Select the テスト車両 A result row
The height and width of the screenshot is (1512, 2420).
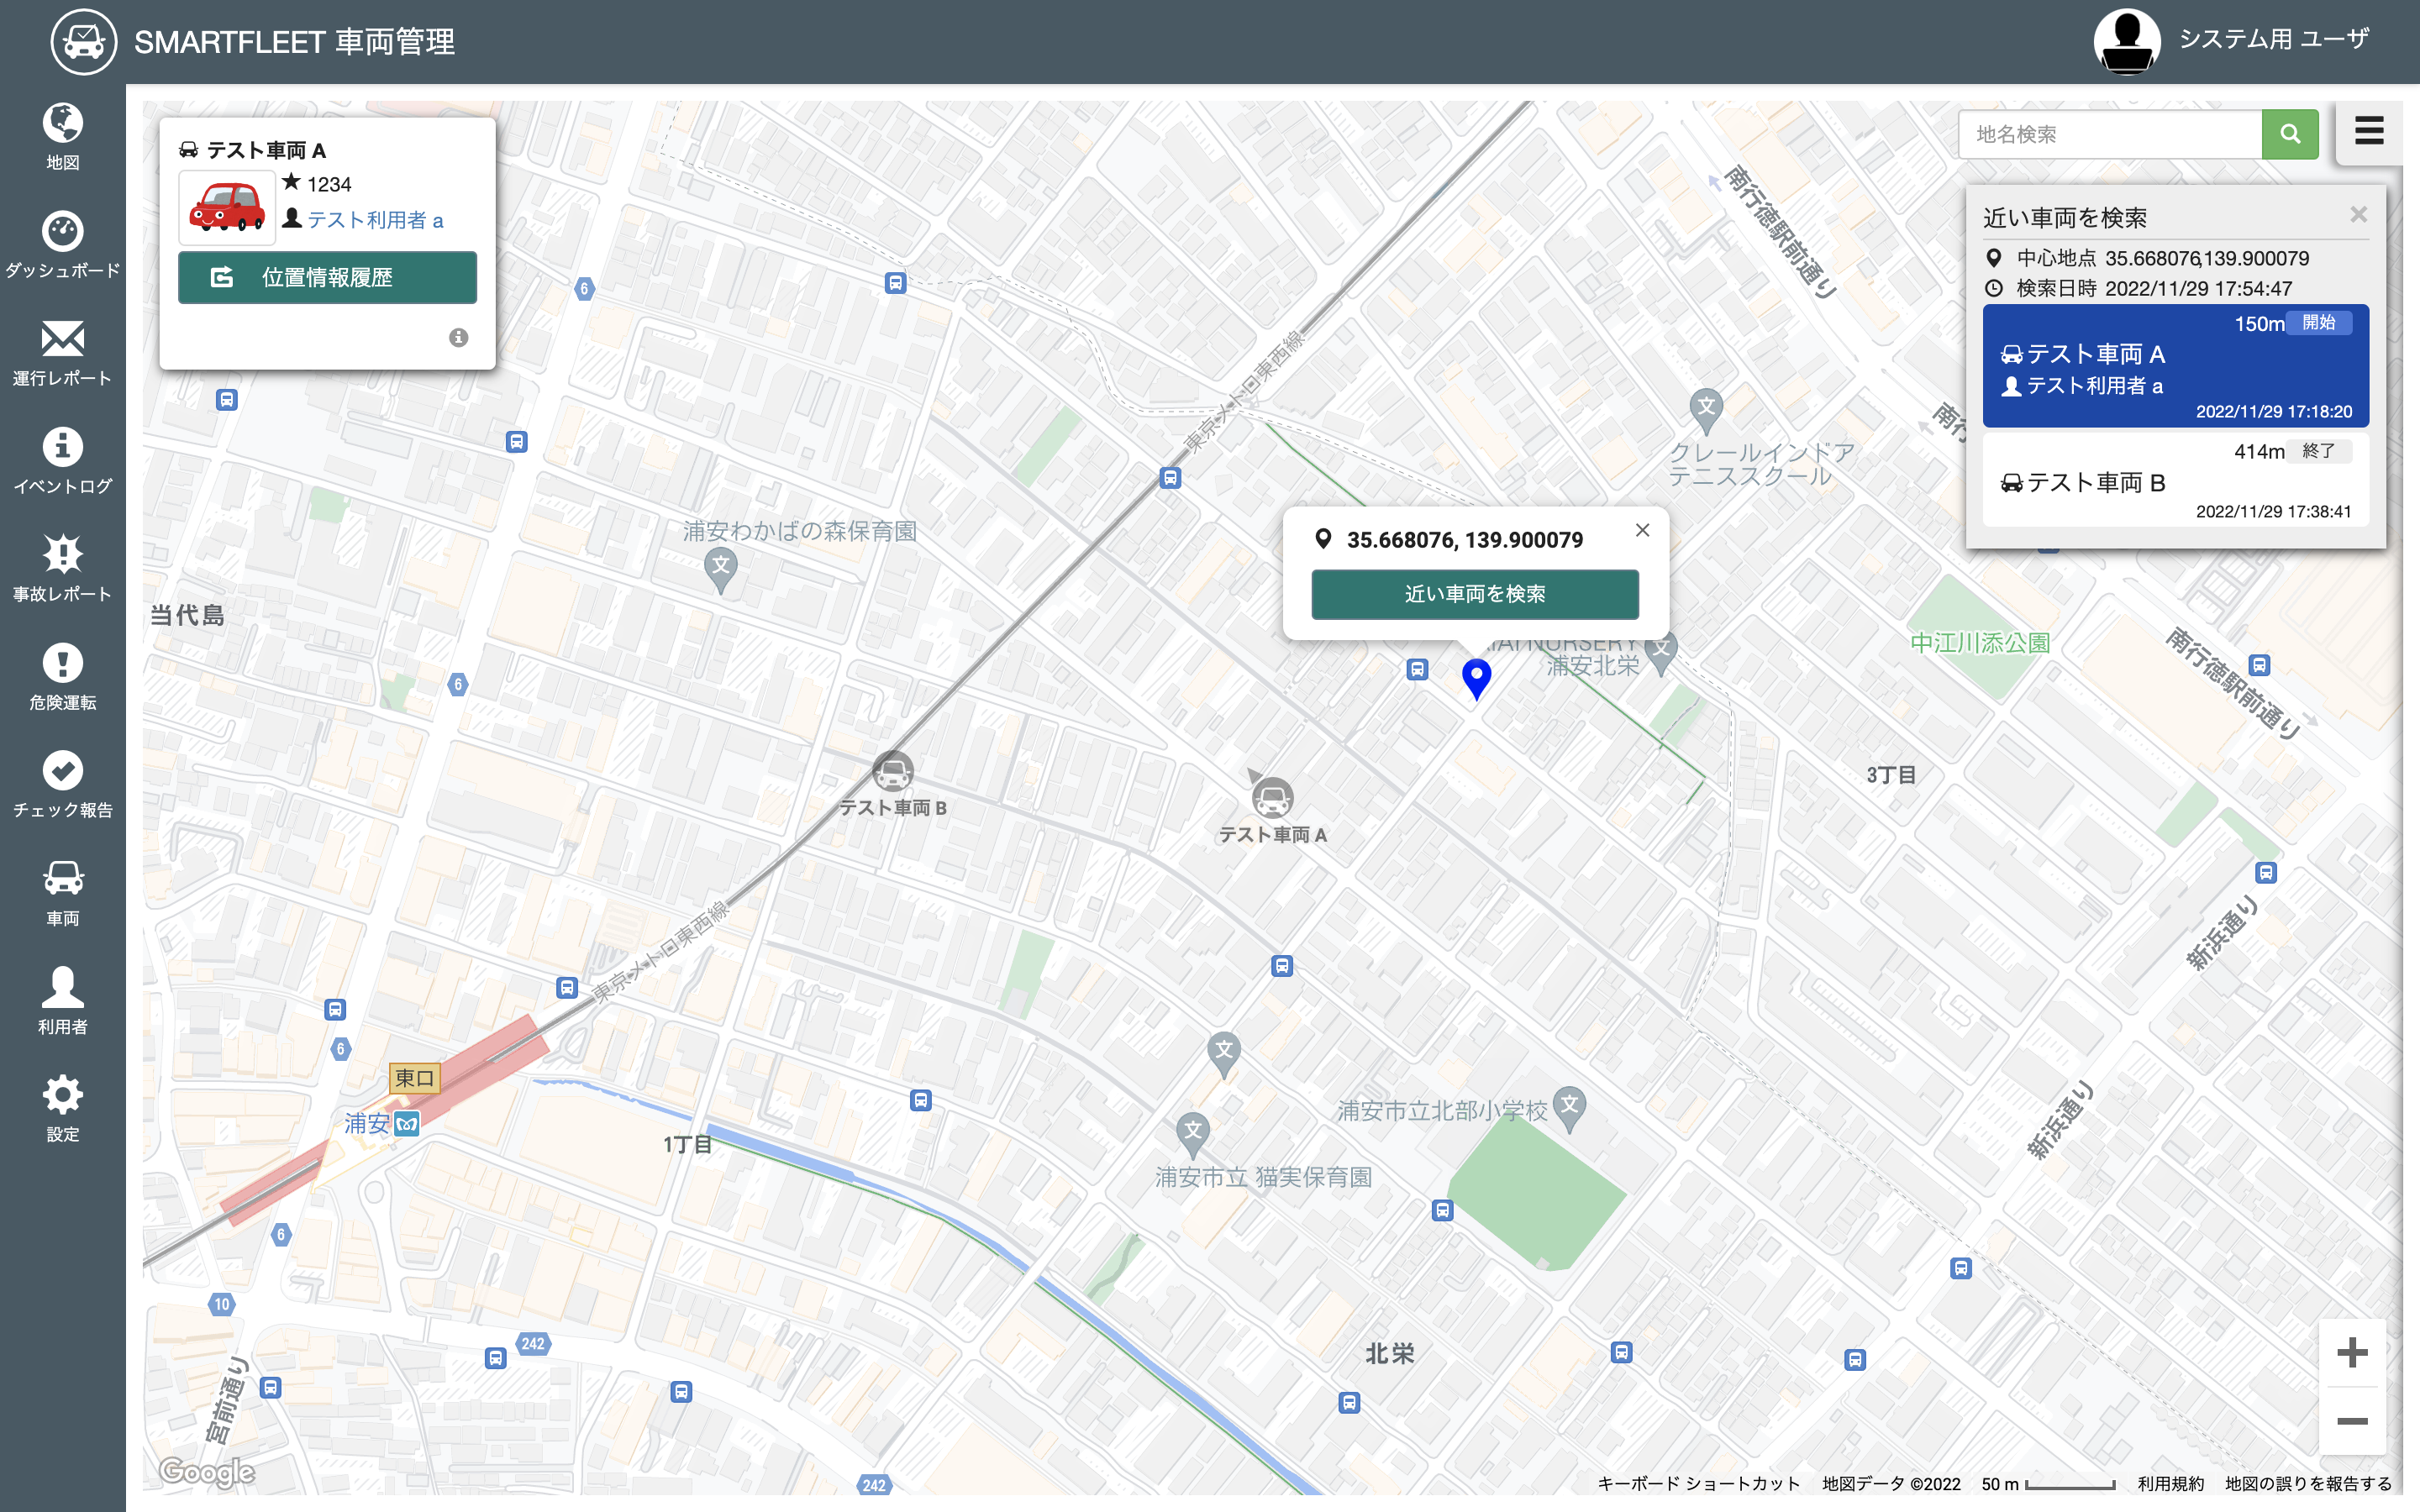tap(2175, 366)
